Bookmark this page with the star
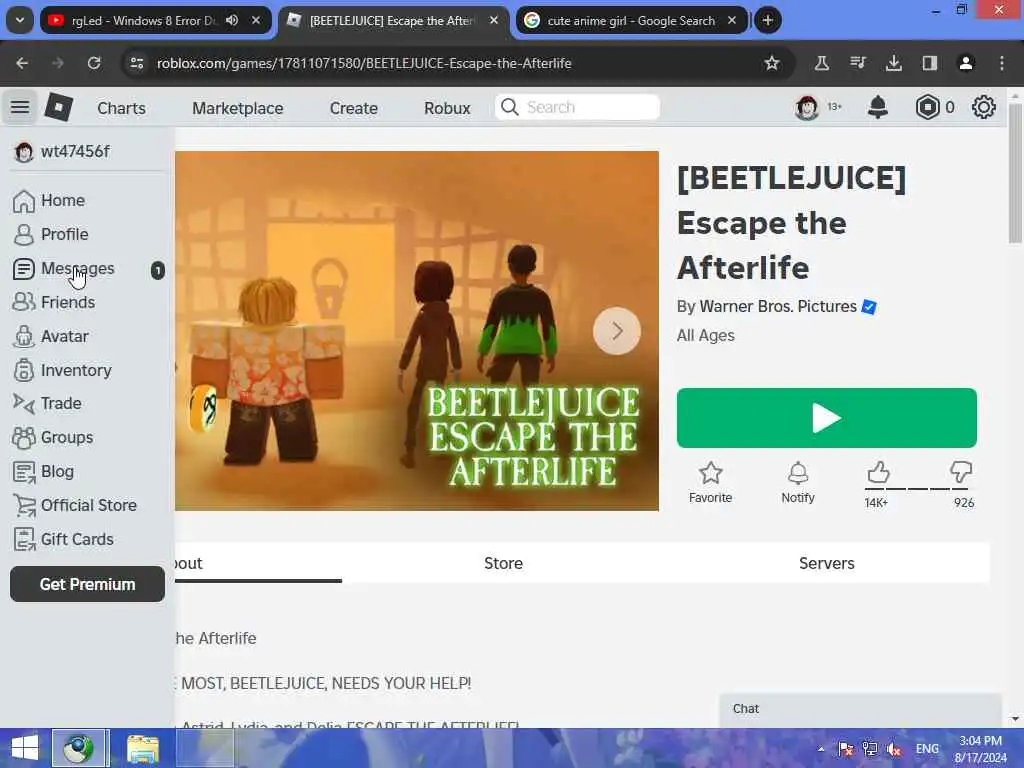The image size is (1024, 768). pyautogui.click(x=772, y=63)
